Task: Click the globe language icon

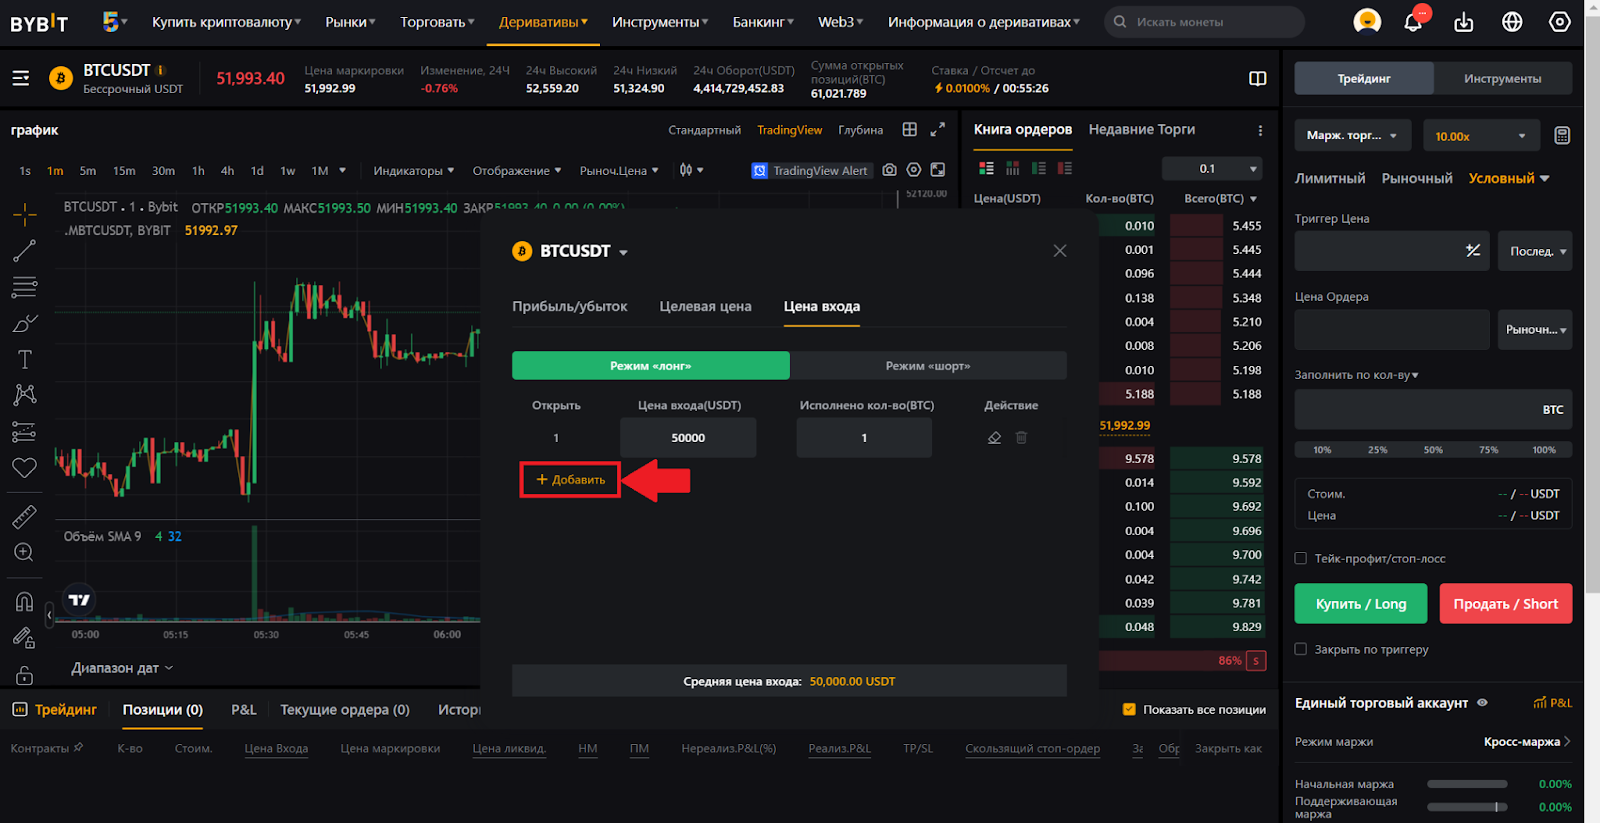Action: pyautogui.click(x=1512, y=22)
